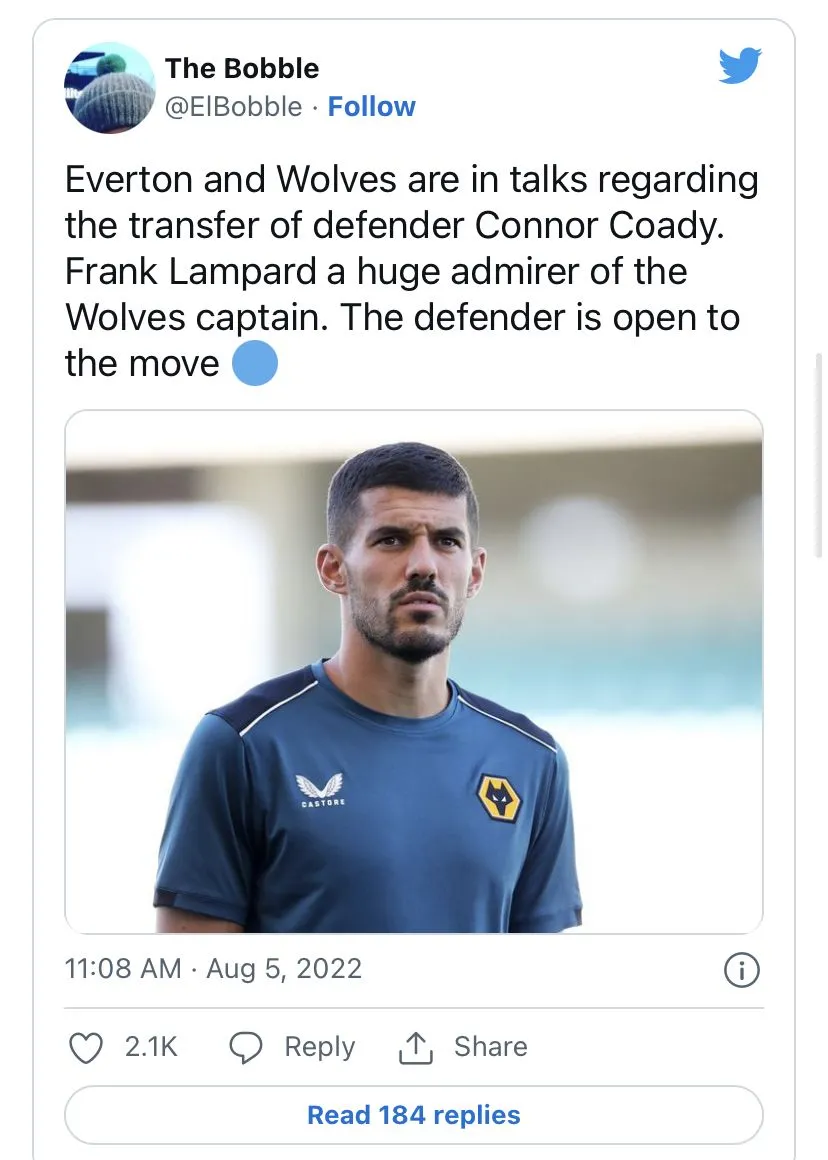This screenshot has width=828, height=1160.
Task: Click the 2.1K likes count
Action: pyautogui.click(x=151, y=1047)
